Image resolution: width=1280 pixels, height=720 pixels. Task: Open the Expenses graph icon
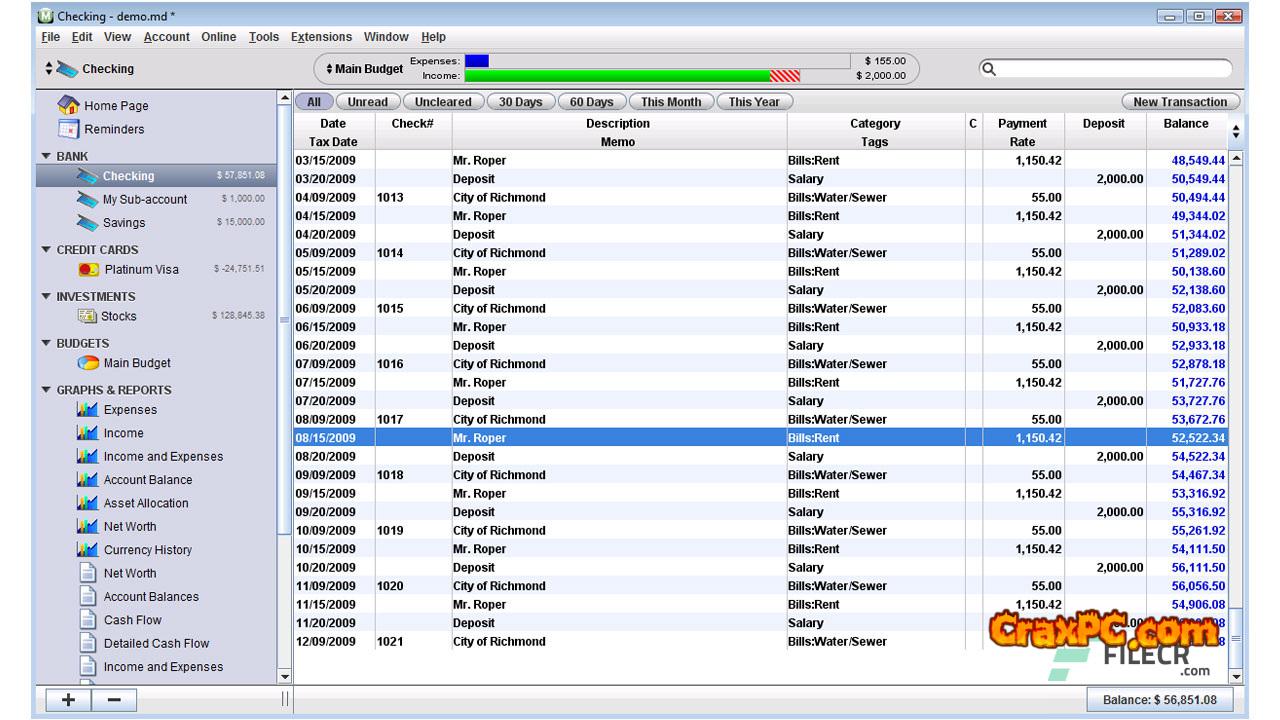(87, 410)
